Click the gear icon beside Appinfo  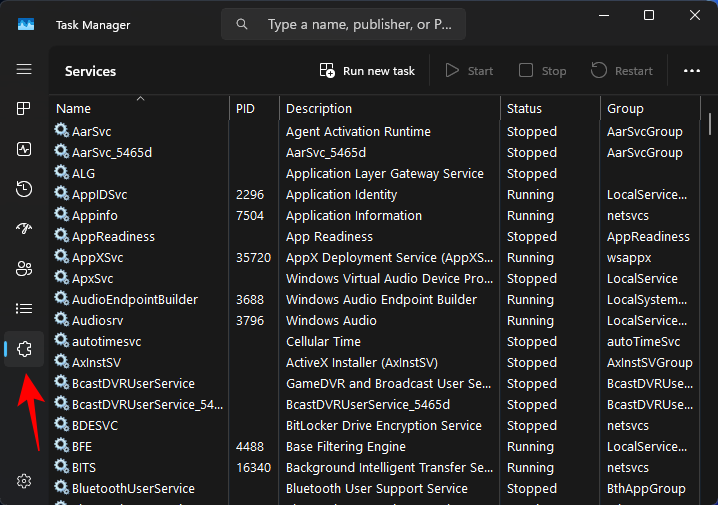(x=61, y=214)
